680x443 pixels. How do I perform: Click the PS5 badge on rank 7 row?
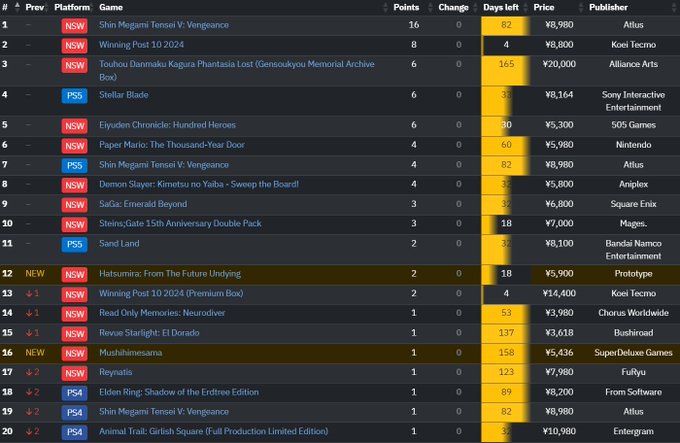tap(75, 166)
